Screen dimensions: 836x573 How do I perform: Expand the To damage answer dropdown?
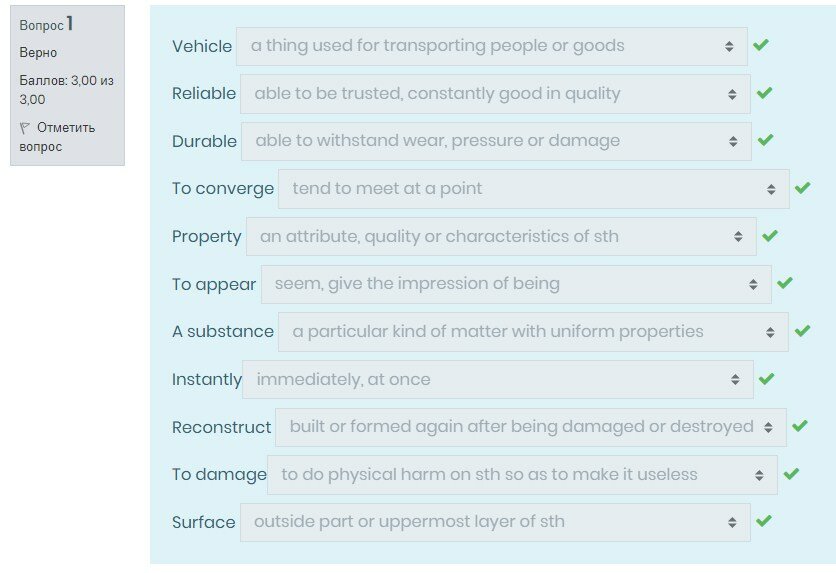(x=521, y=475)
